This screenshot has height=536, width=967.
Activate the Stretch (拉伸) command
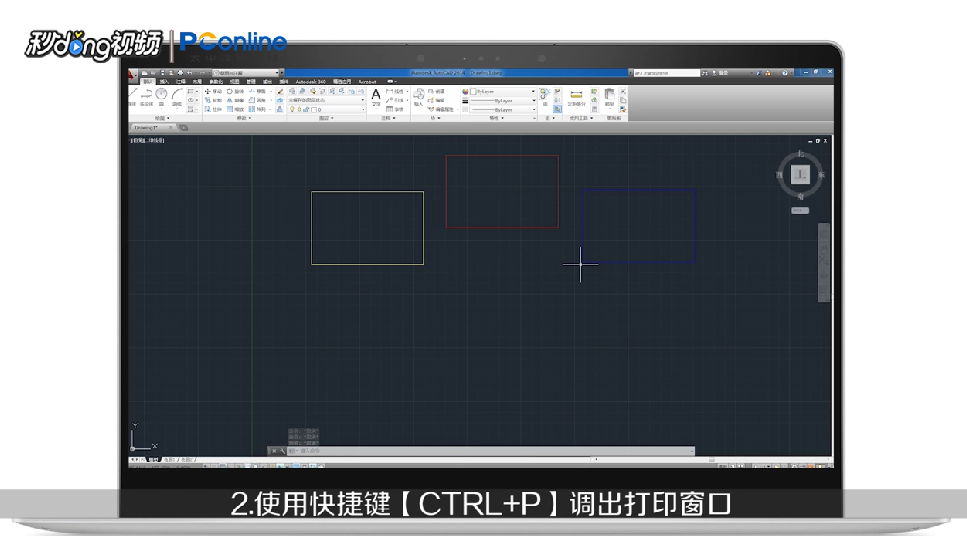(x=213, y=109)
